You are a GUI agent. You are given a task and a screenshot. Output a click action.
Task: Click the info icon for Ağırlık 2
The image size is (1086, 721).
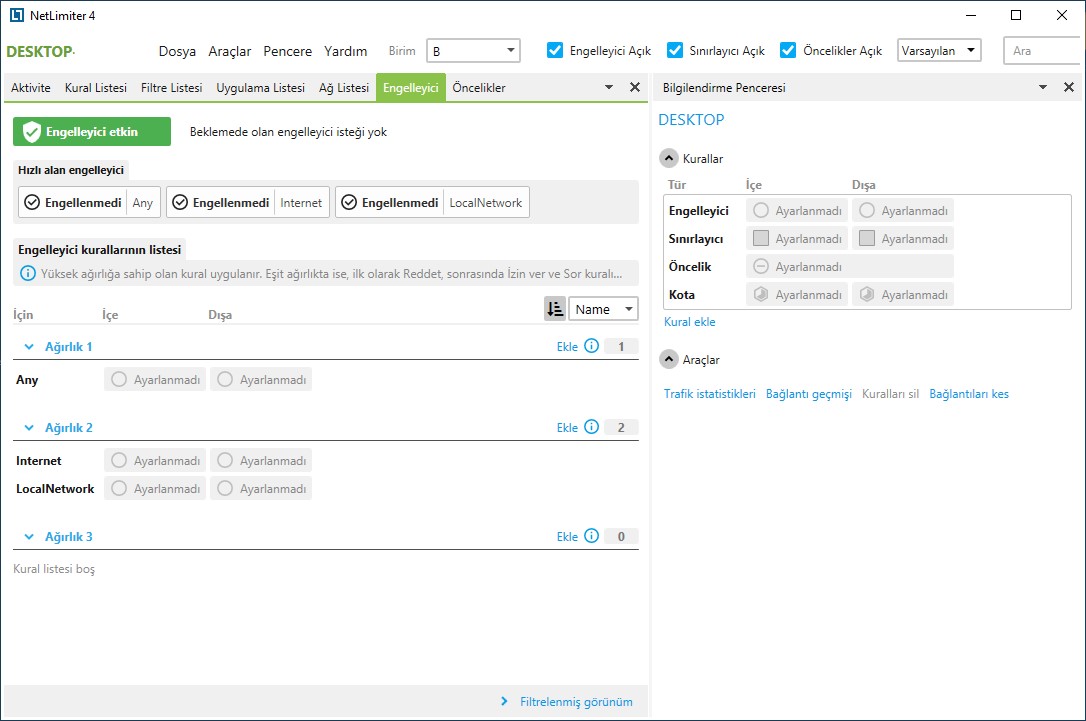(591, 427)
